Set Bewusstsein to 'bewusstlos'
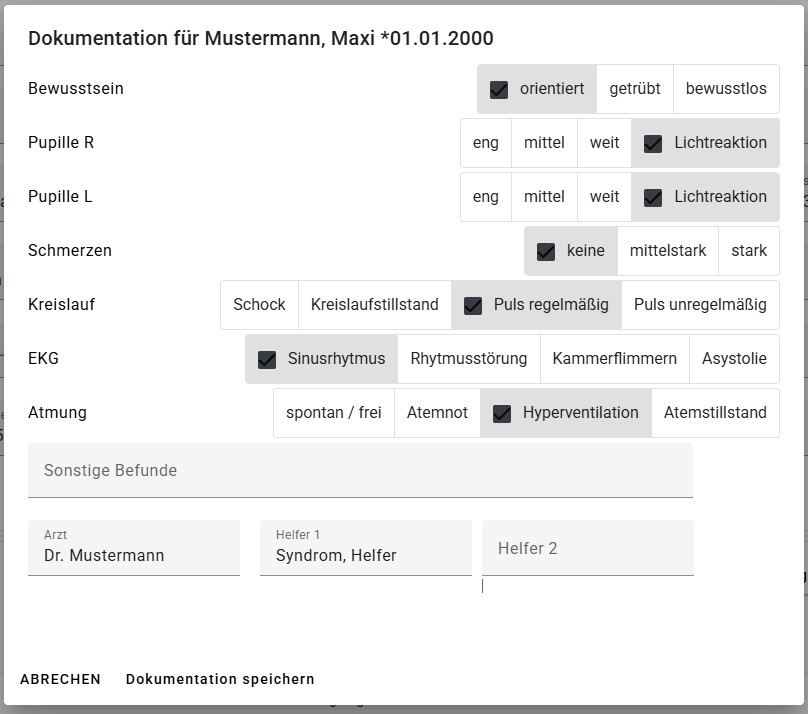The height and width of the screenshot is (714, 808). point(726,89)
